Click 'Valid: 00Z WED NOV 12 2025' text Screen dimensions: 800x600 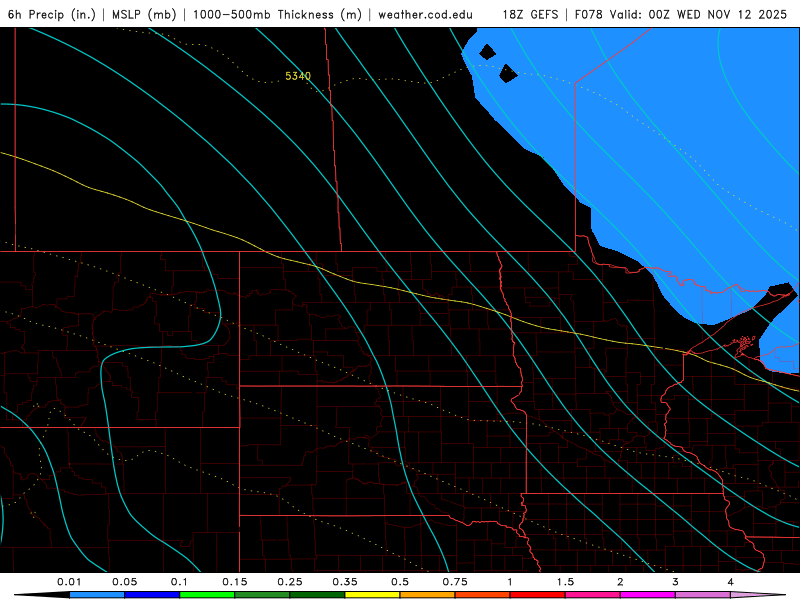pos(697,14)
